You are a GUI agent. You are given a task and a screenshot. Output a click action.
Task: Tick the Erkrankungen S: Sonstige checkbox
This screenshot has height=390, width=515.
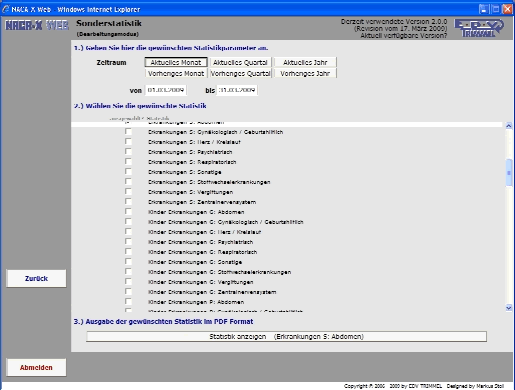click(x=128, y=172)
